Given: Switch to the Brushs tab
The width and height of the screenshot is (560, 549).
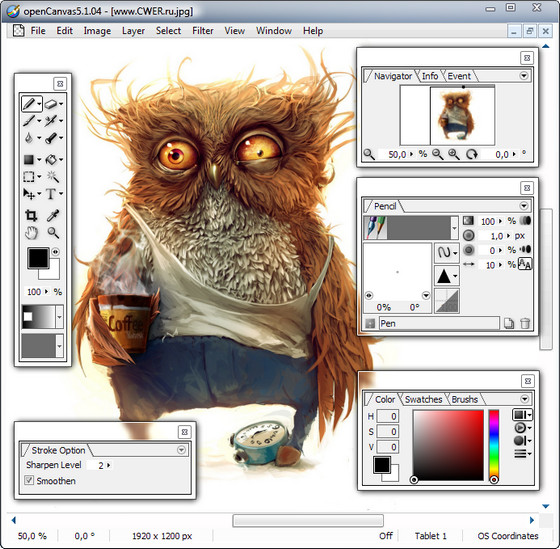Looking at the screenshot, I should pyautogui.click(x=465, y=399).
